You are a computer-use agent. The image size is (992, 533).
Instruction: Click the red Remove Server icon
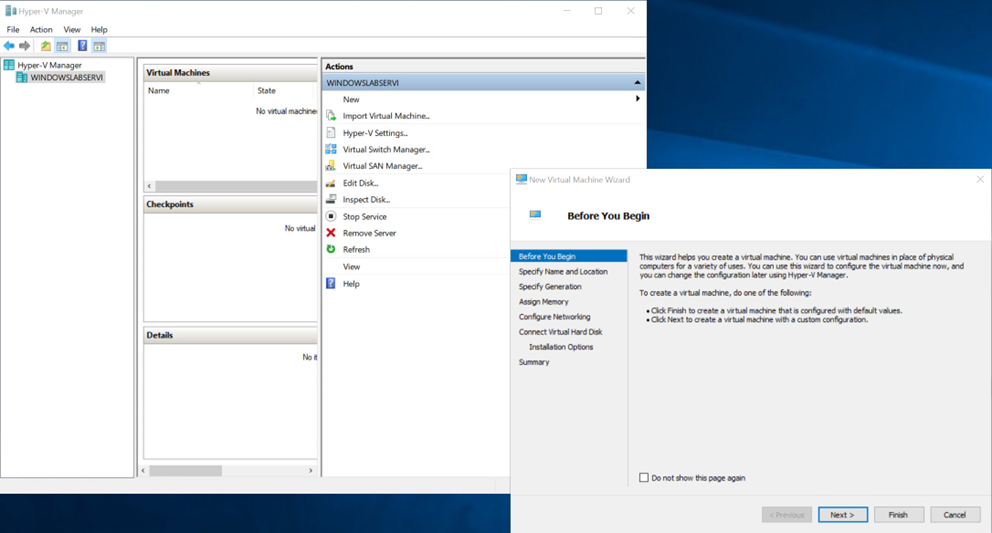click(x=331, y=233)
